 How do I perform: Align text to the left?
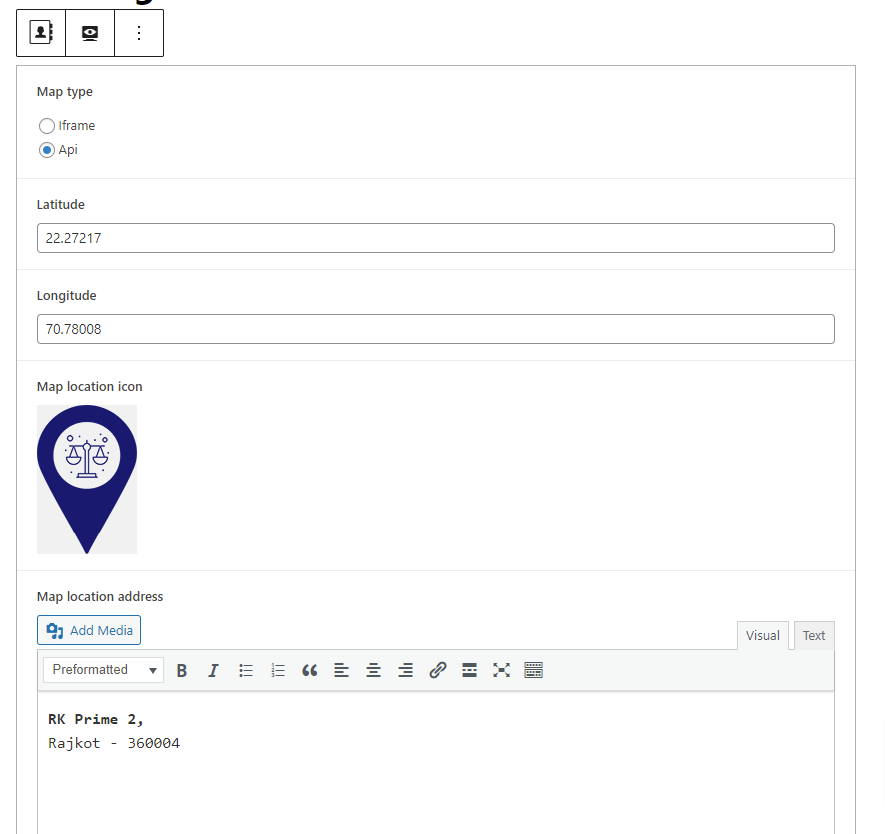tap(342, 670)
